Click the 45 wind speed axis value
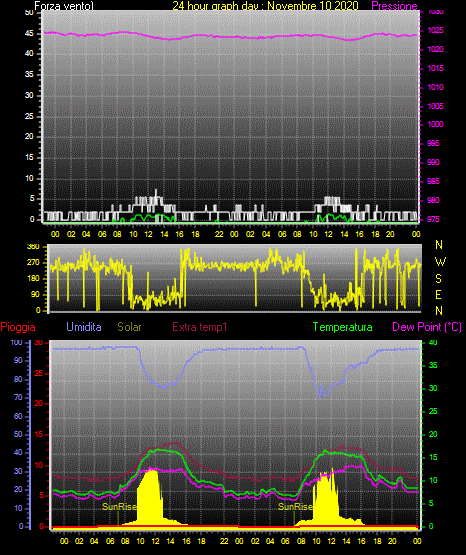Viewport: 466px width, 555px height. [x=29, y=33]
